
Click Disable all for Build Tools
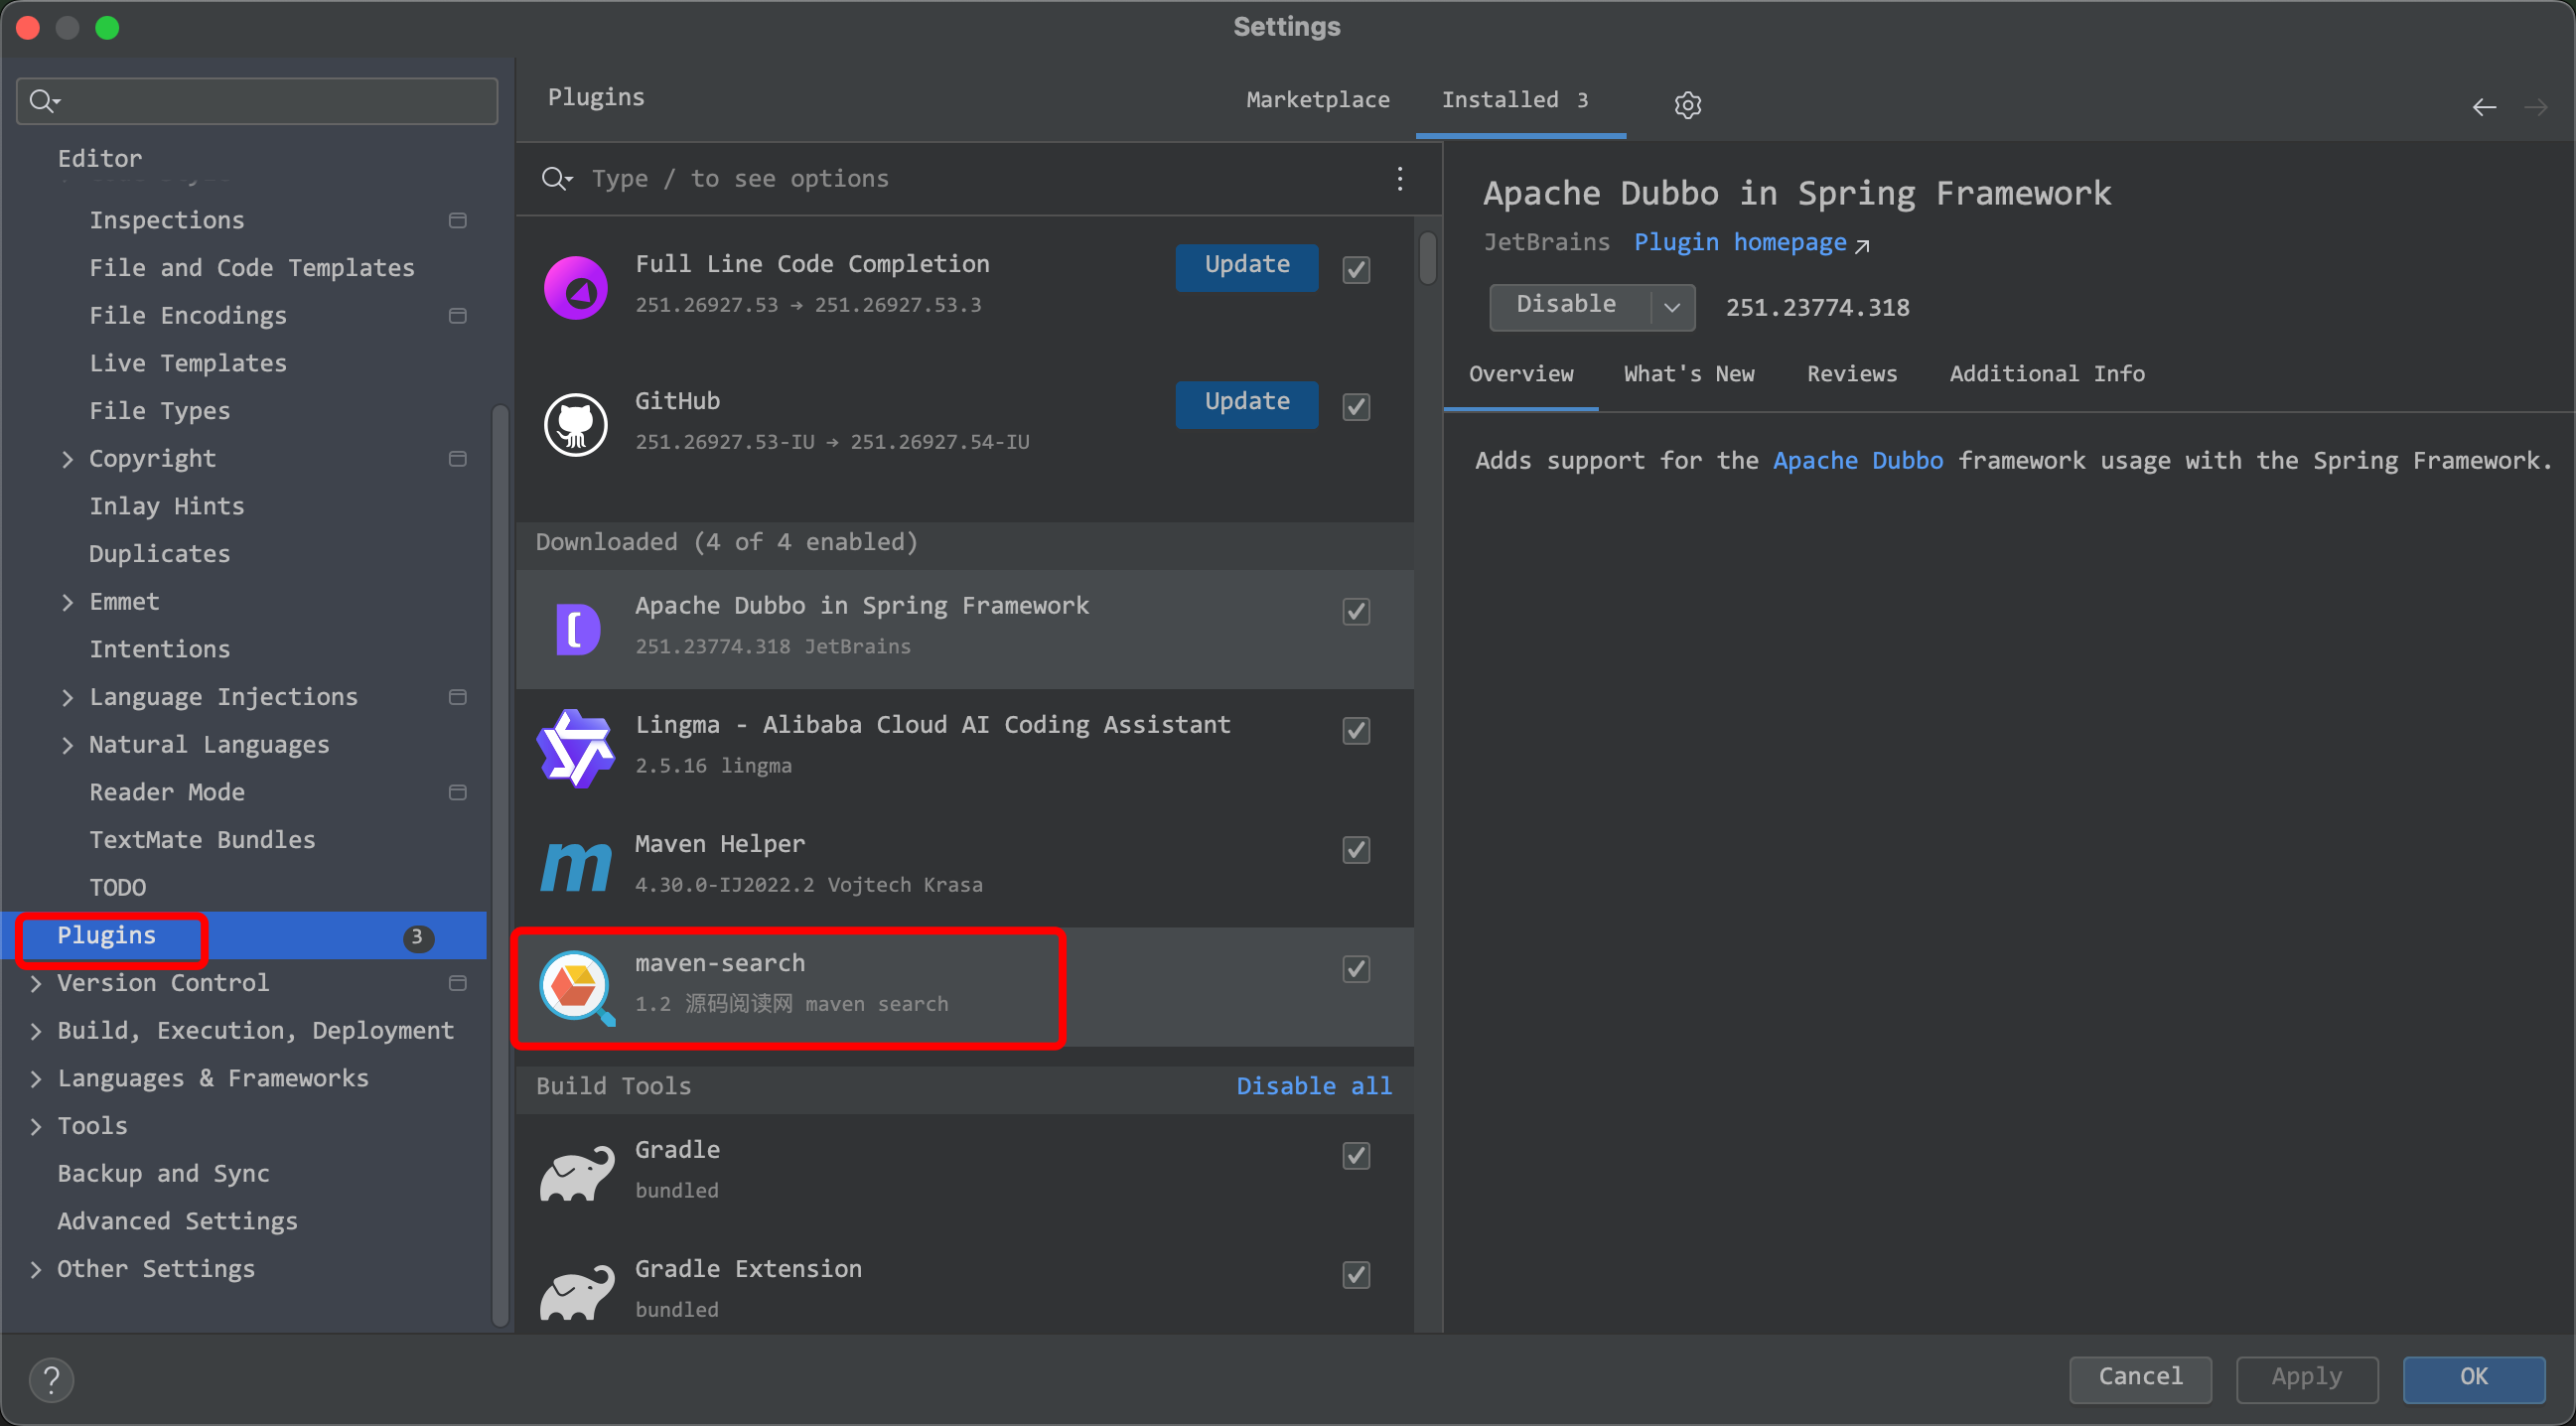tap(1314, 1086)
